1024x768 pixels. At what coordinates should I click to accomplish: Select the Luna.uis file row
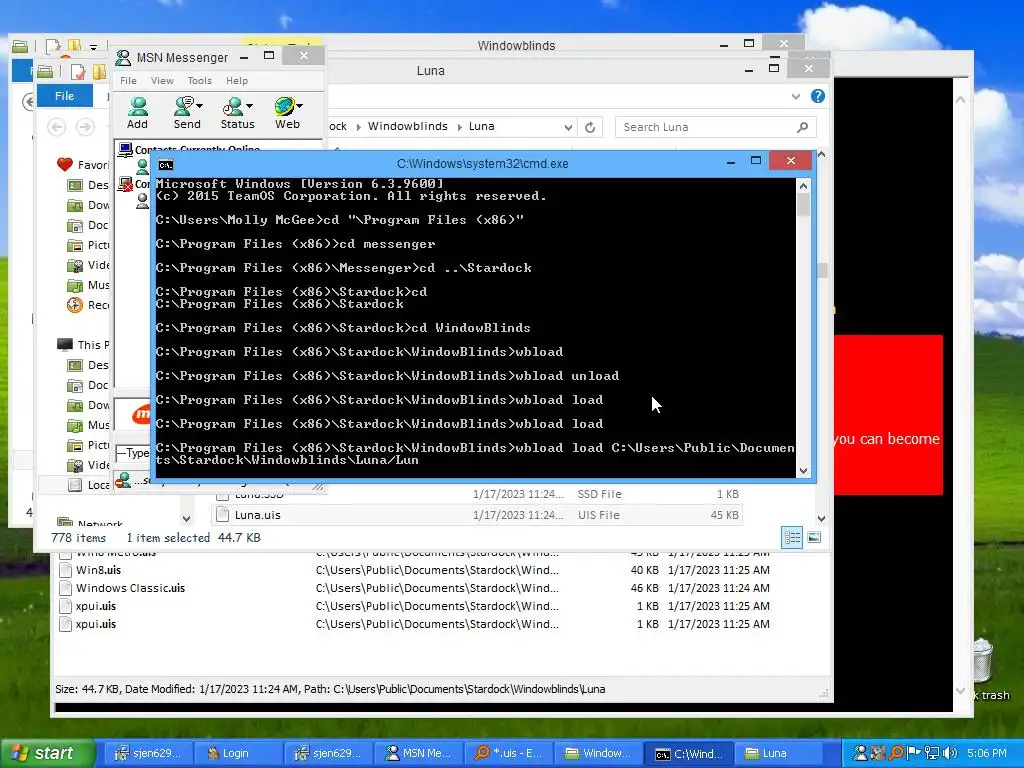click(x=477, y=515)
